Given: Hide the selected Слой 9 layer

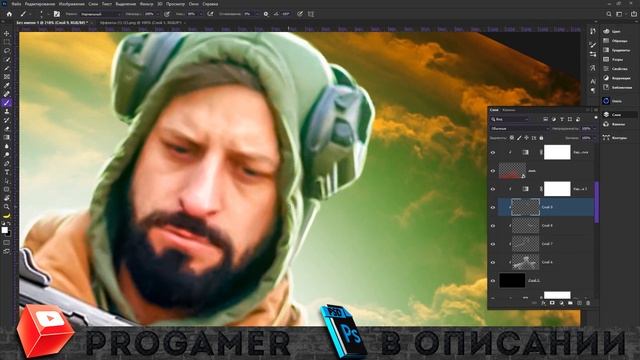Looking at the screenshot, I should (x=493, y=207).
